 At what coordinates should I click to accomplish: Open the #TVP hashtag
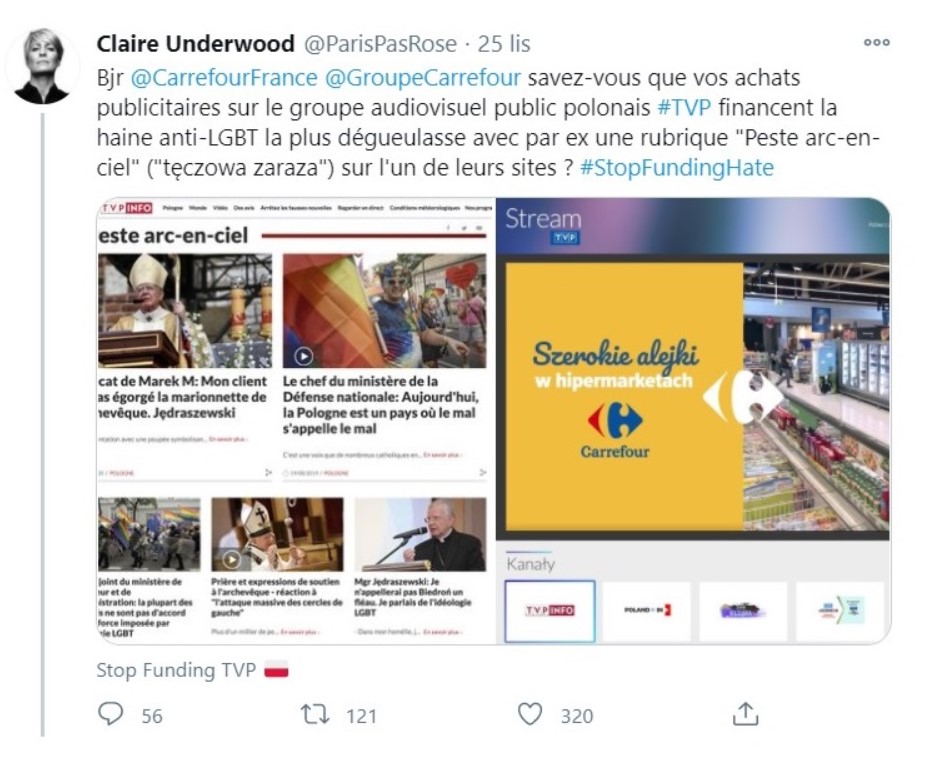coord(684,107)
